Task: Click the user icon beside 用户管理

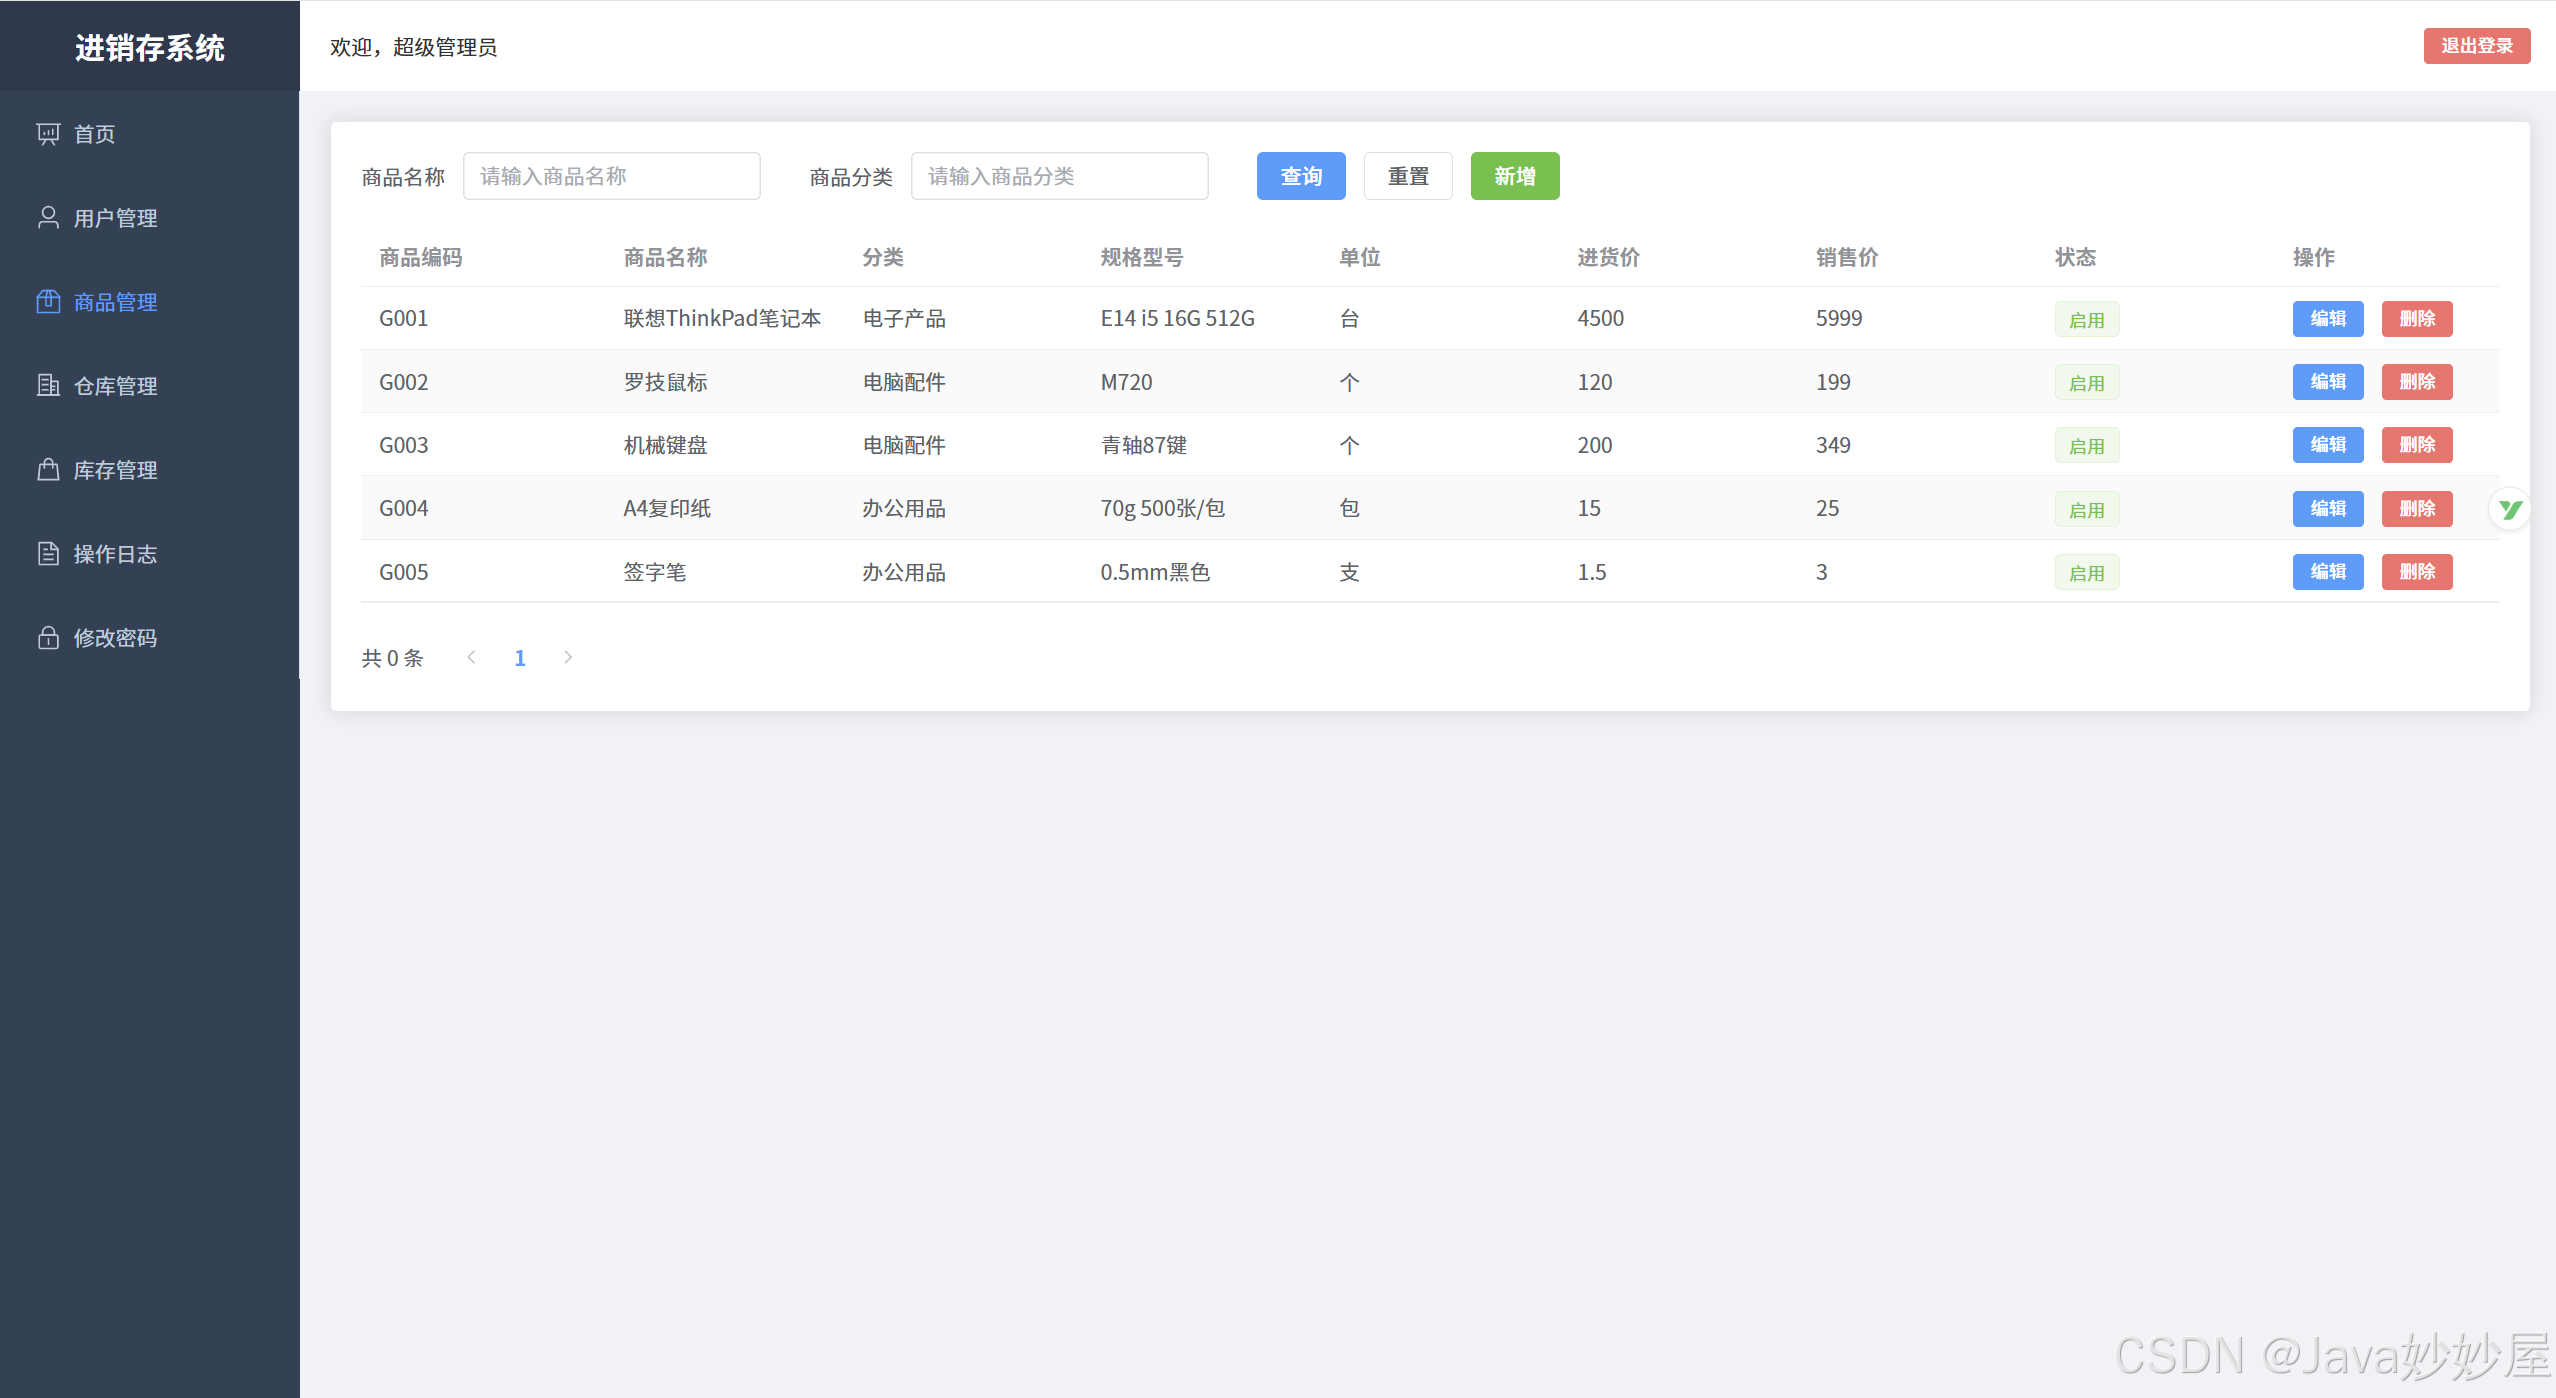Action: (48, 218)
